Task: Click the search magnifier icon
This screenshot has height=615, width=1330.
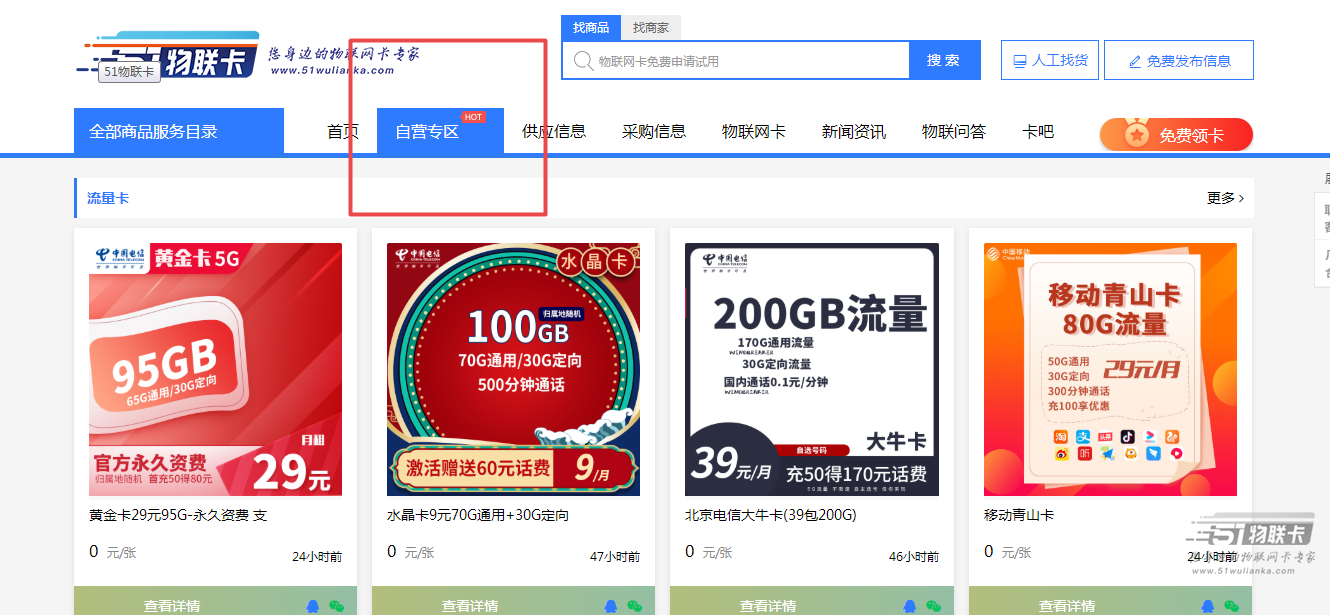Action: 583,61
